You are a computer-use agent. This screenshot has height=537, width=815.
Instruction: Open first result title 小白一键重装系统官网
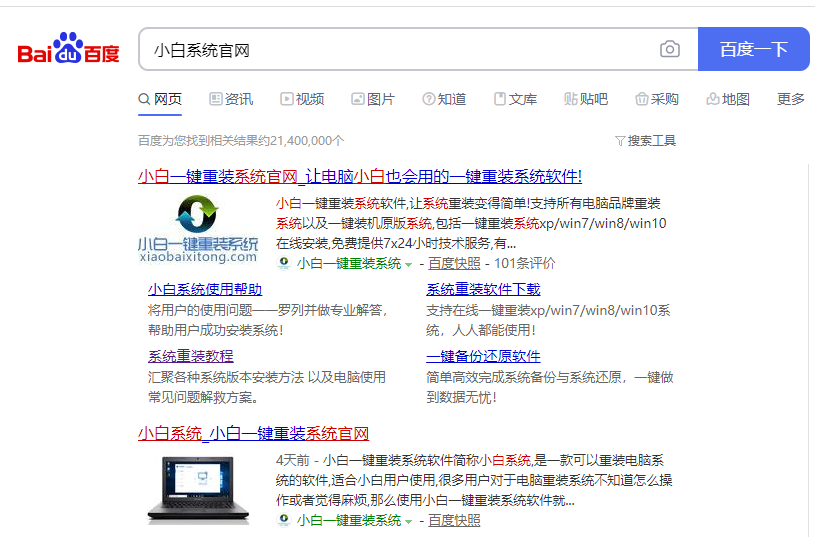pyautogui.click(x=359, y=177)
